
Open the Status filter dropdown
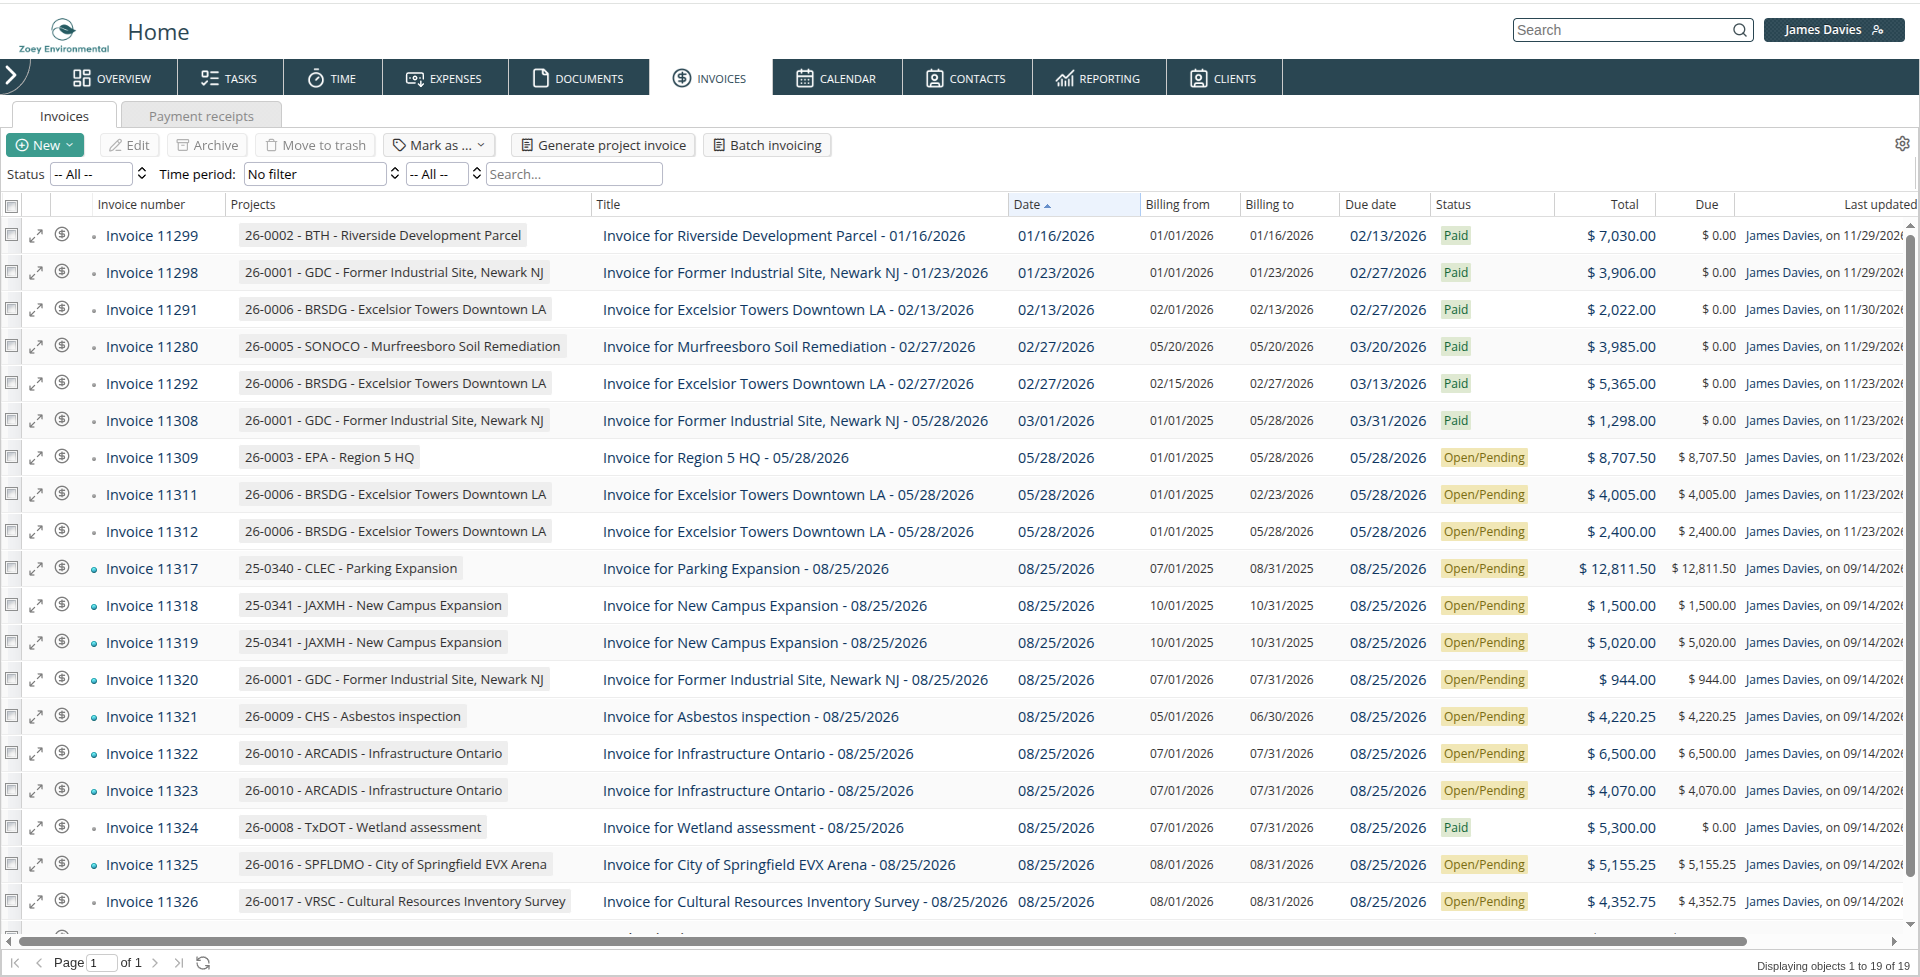(x=99, y=174)
